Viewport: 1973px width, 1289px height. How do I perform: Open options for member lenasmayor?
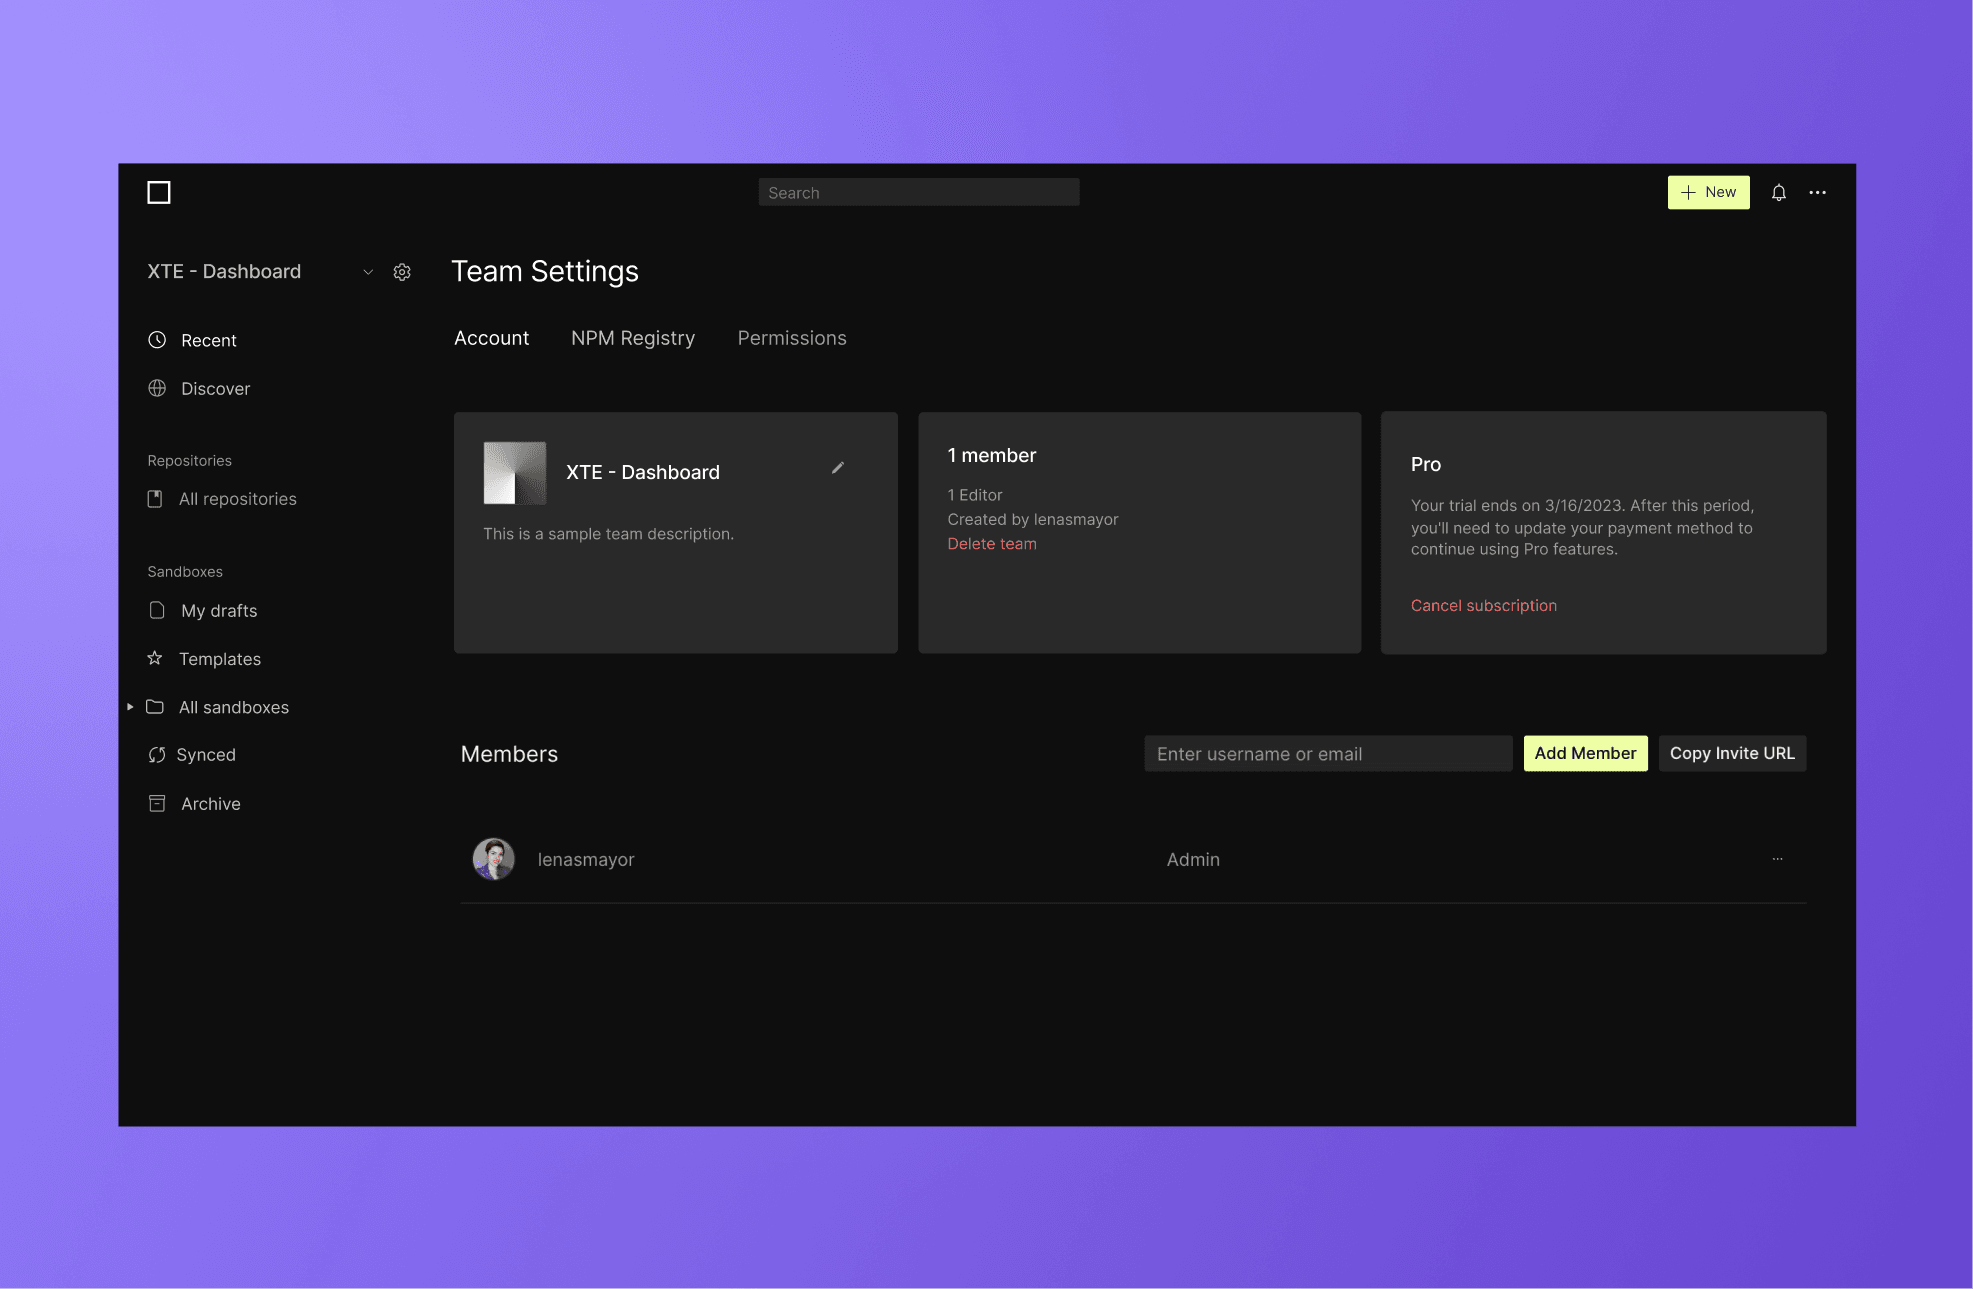pyautogui.click(x=1777, y=859)
